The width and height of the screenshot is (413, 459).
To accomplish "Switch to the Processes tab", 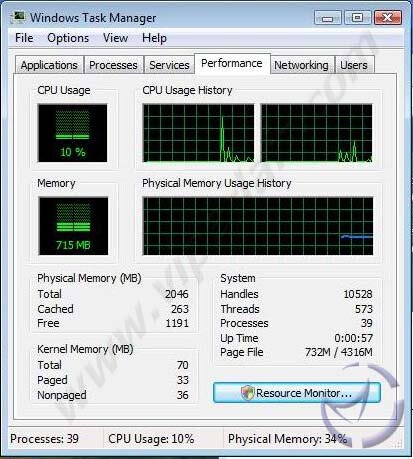I will point(113,65).
